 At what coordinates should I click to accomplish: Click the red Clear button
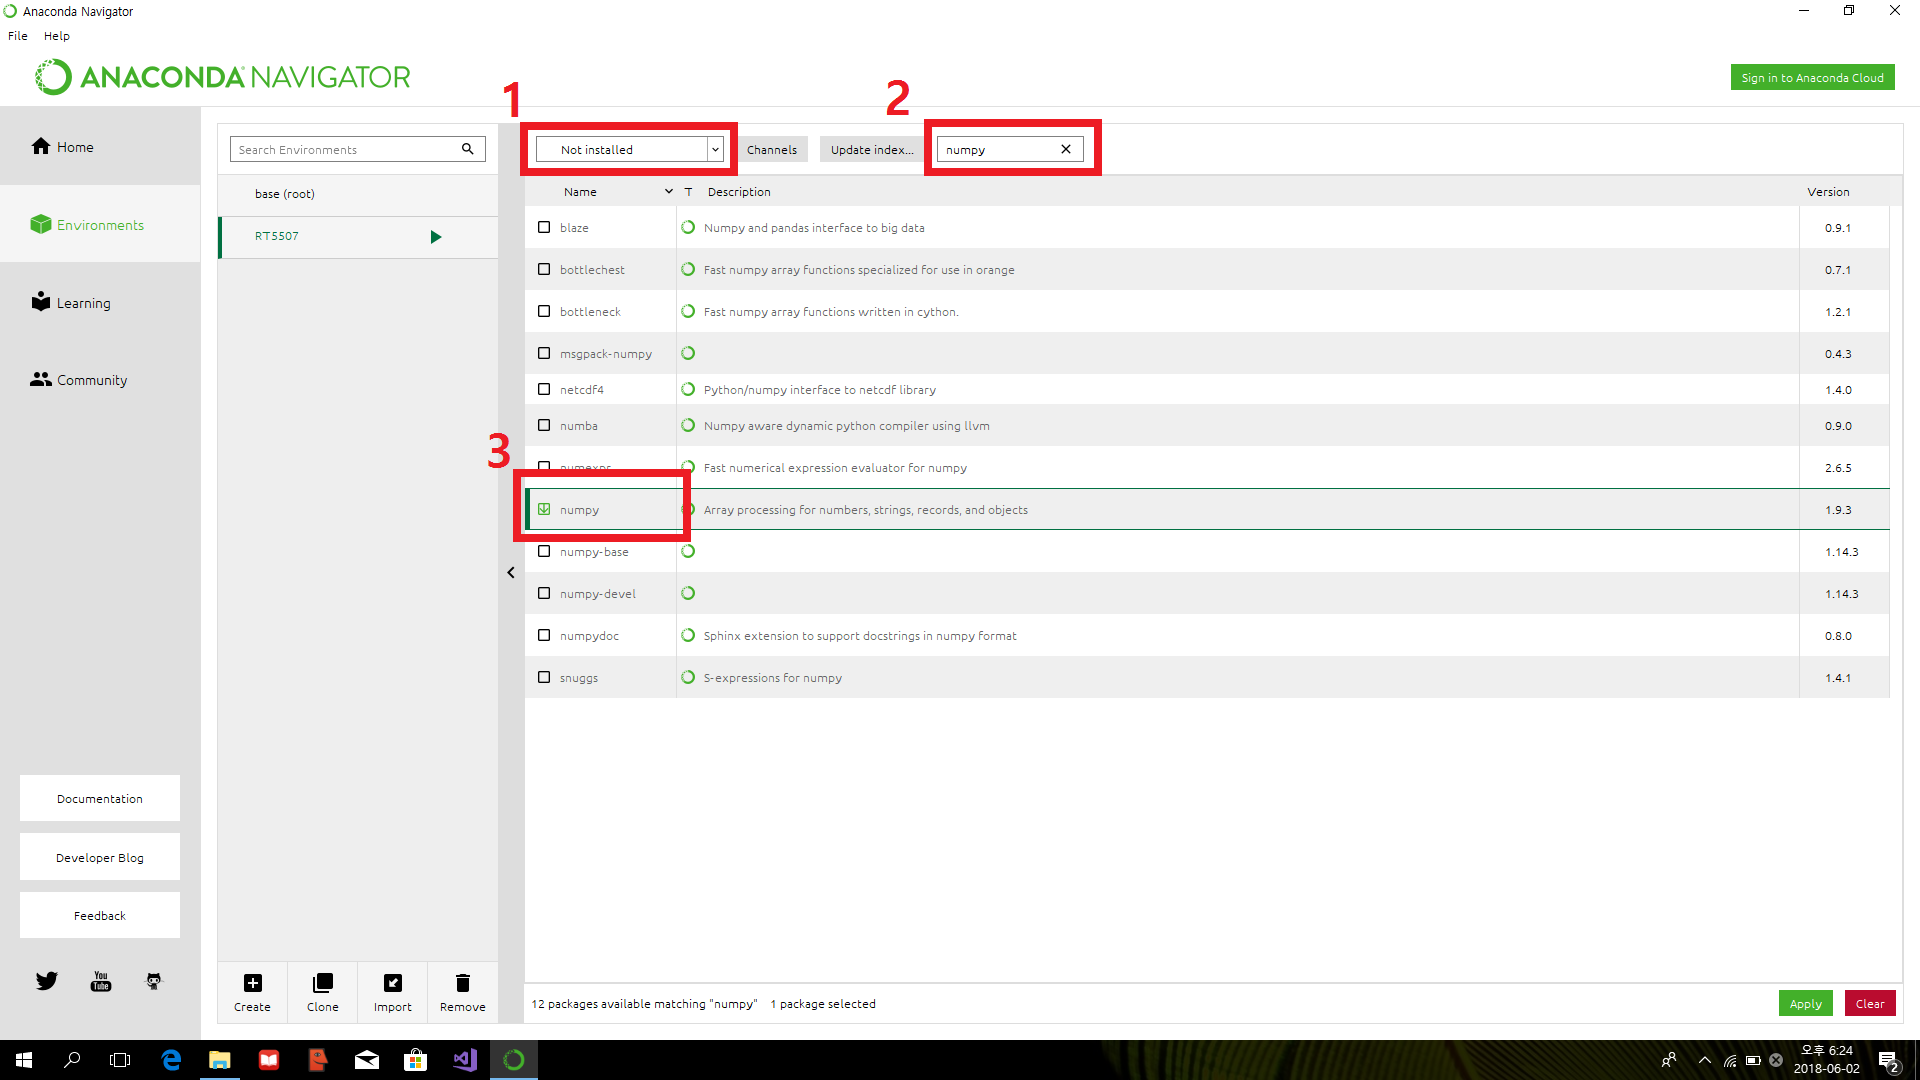click(x=1869, y=1003)
